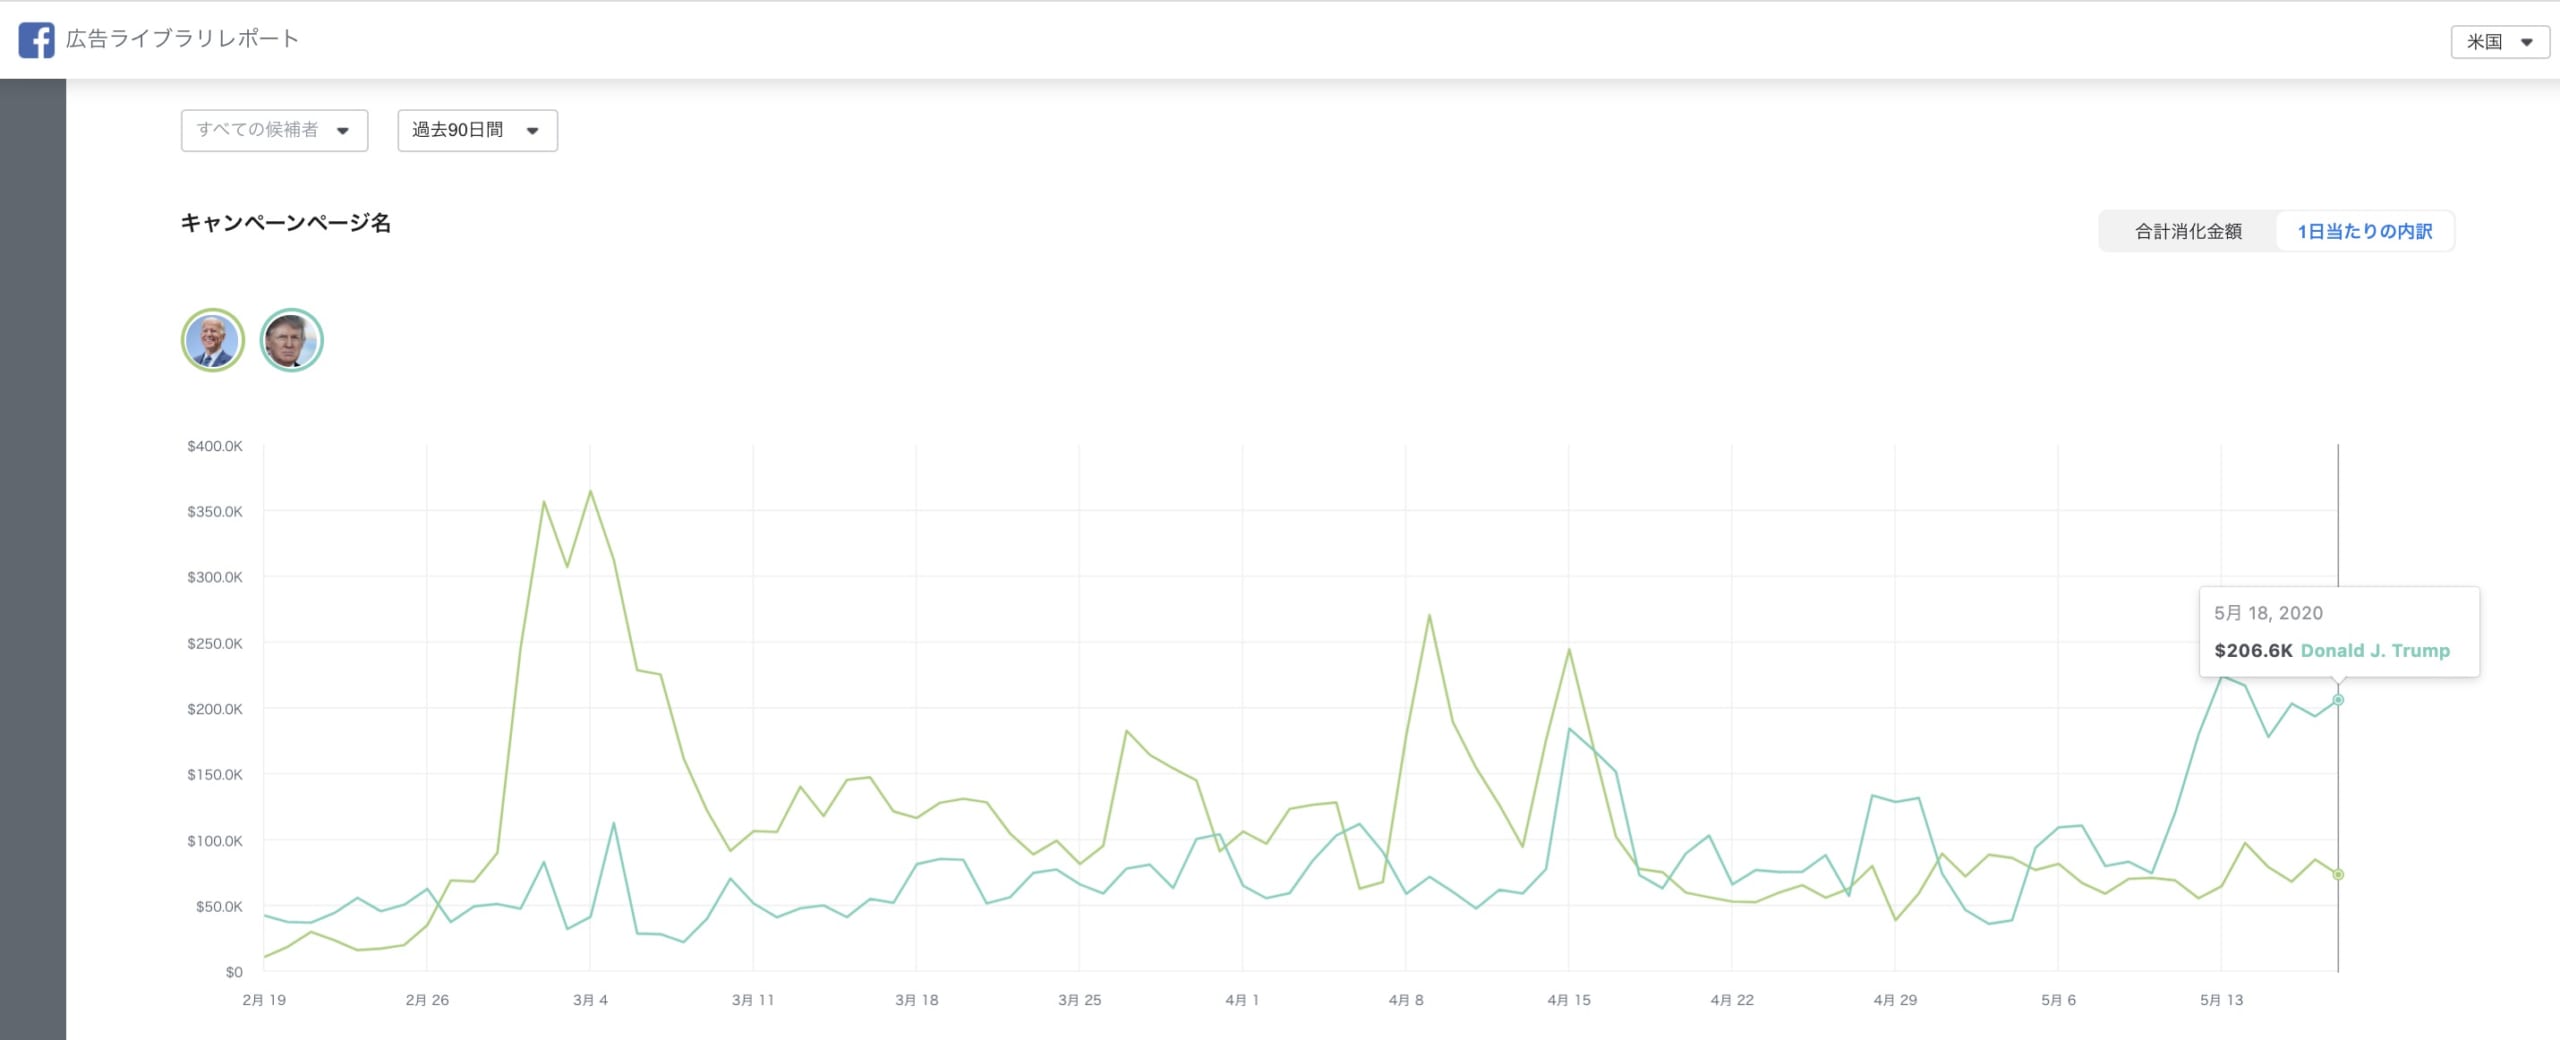Click the small pointer beneath the tooltip

[2338, 681]
